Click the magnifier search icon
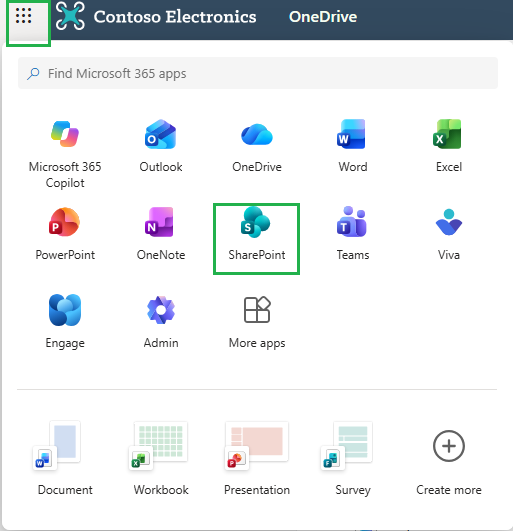513x531 pixels. coord(33,73)
